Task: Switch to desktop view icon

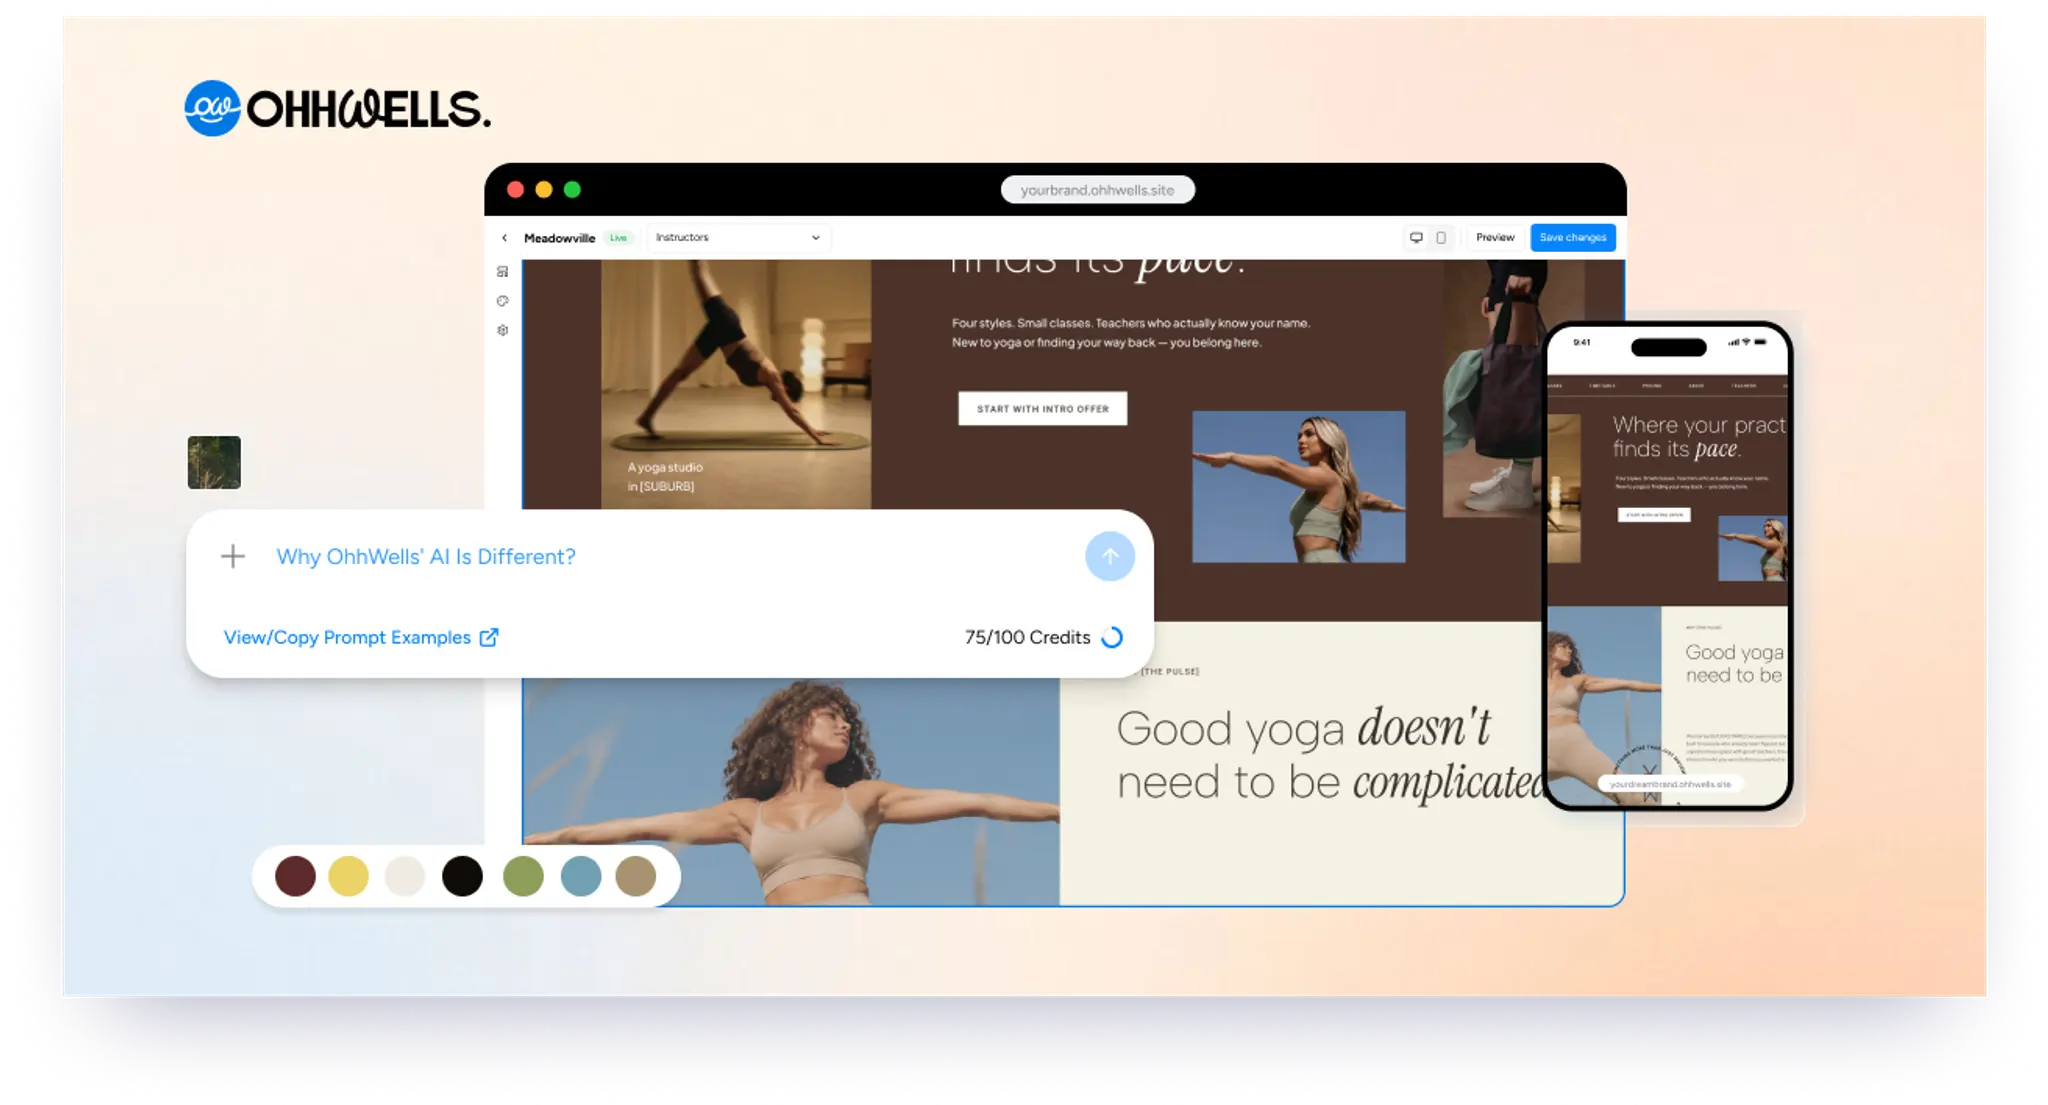Action: [x=1416, y=238]
